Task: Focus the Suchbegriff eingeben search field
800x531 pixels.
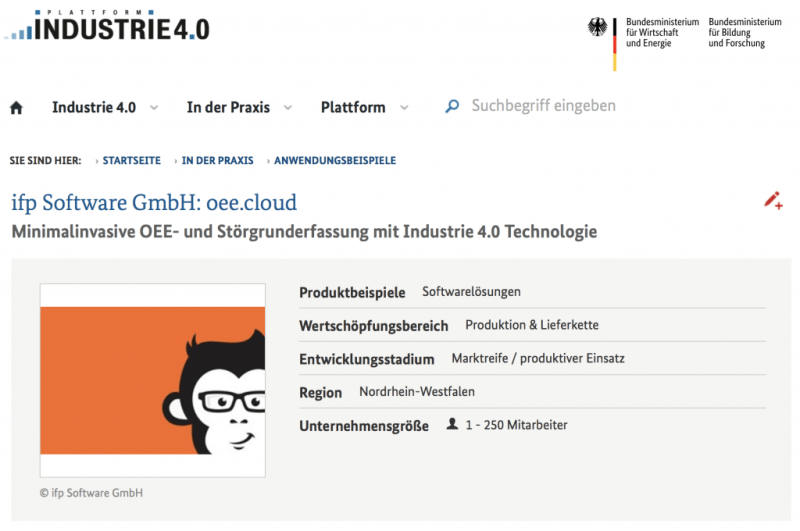Action: point(543,106)
